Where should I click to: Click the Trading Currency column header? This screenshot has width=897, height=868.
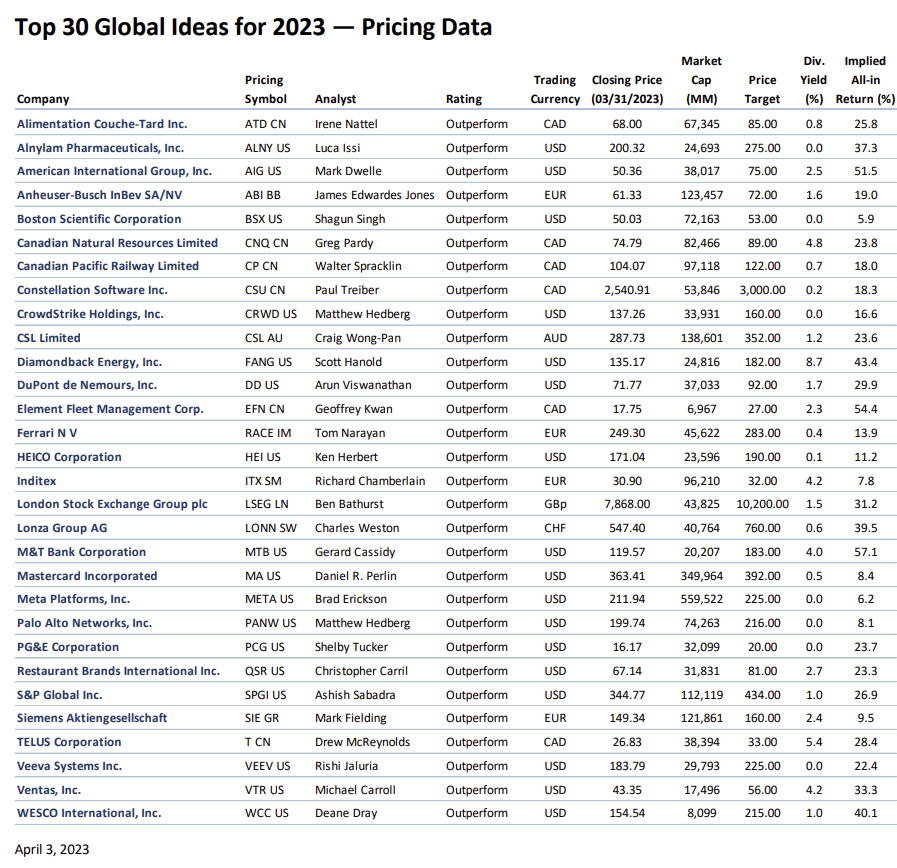(555, 89)
